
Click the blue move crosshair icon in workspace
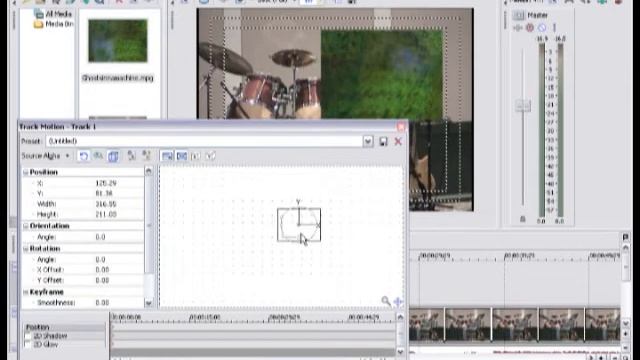(x=398, y=302)
